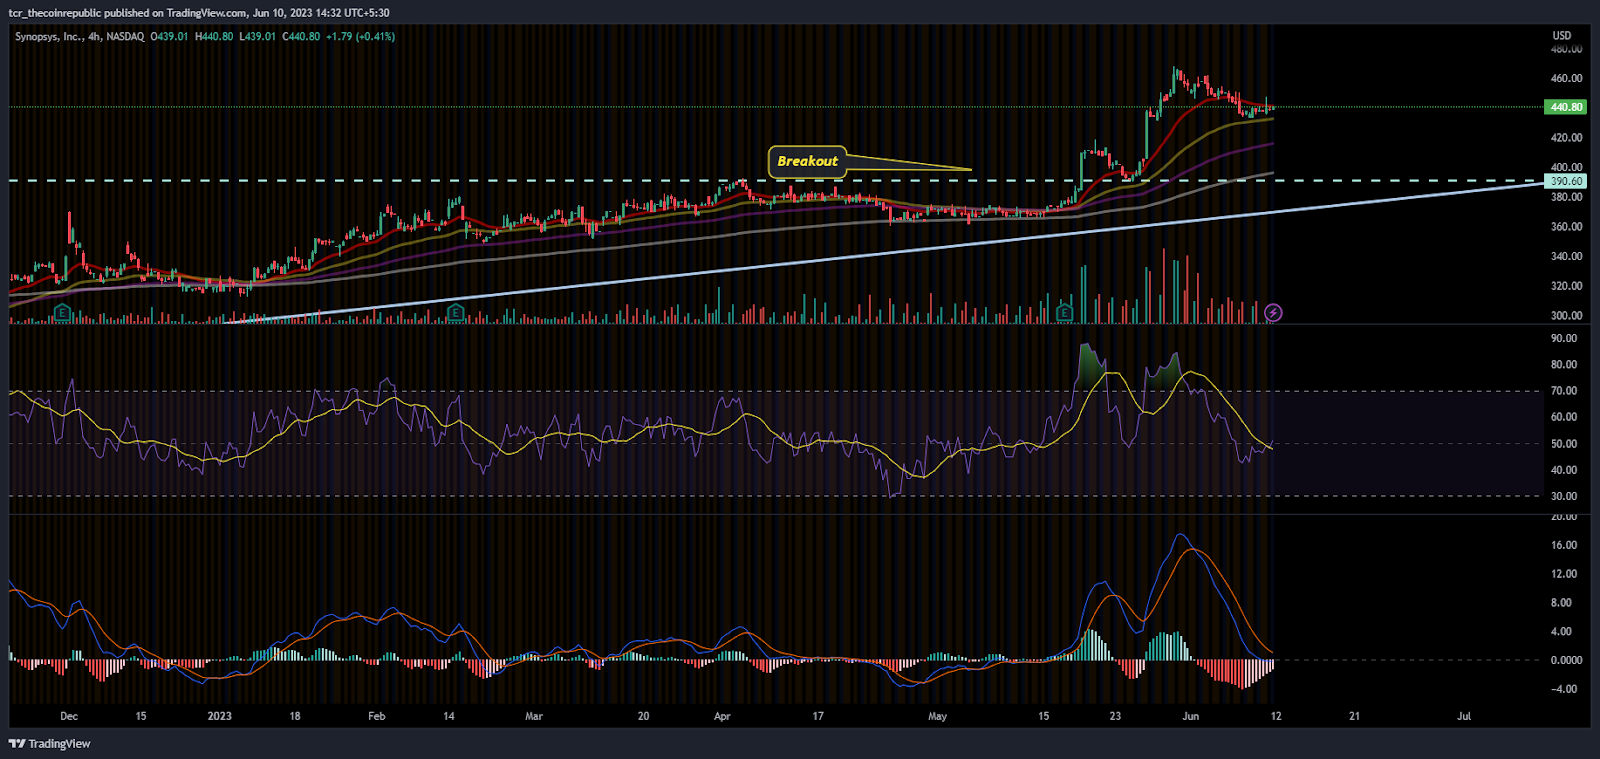Viewport: 1600px width, 759px height.
Task: Click the -4.00 MACD axis label
Action: 1565,689
